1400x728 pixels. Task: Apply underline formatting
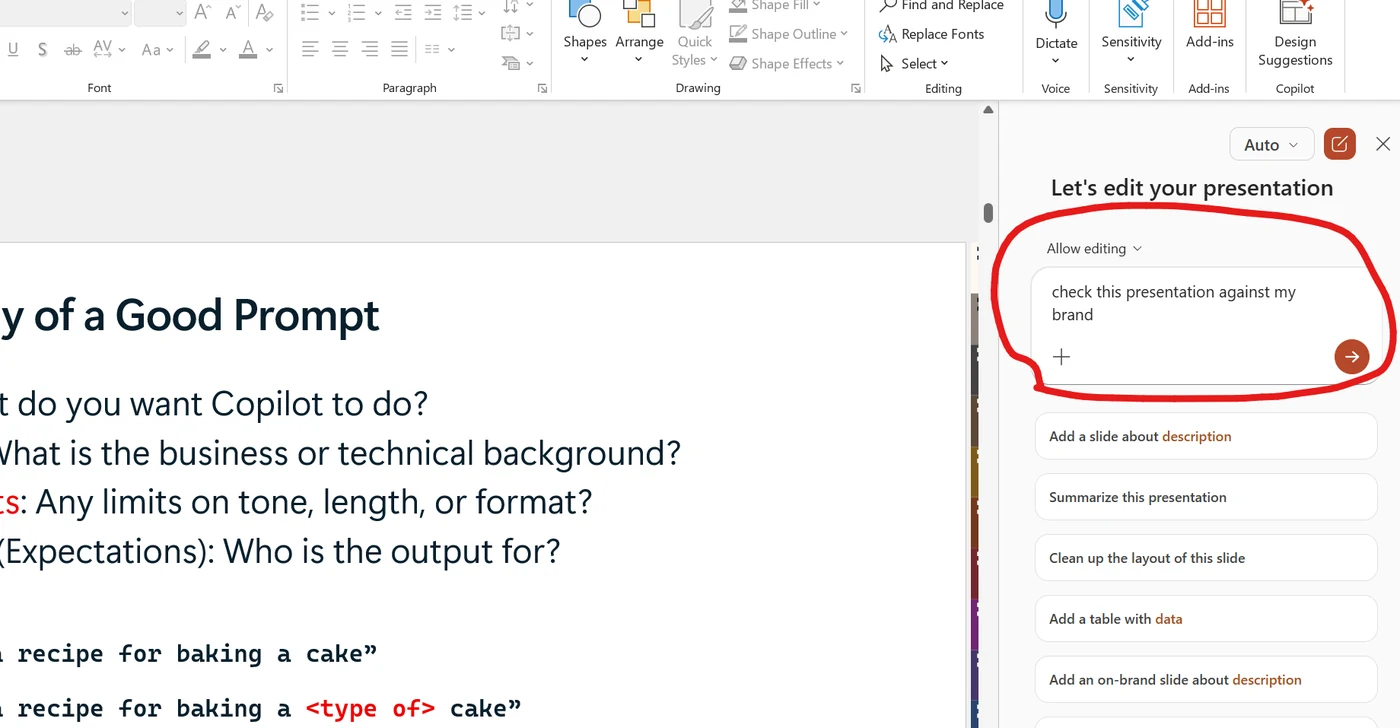(x=13, y=49)
